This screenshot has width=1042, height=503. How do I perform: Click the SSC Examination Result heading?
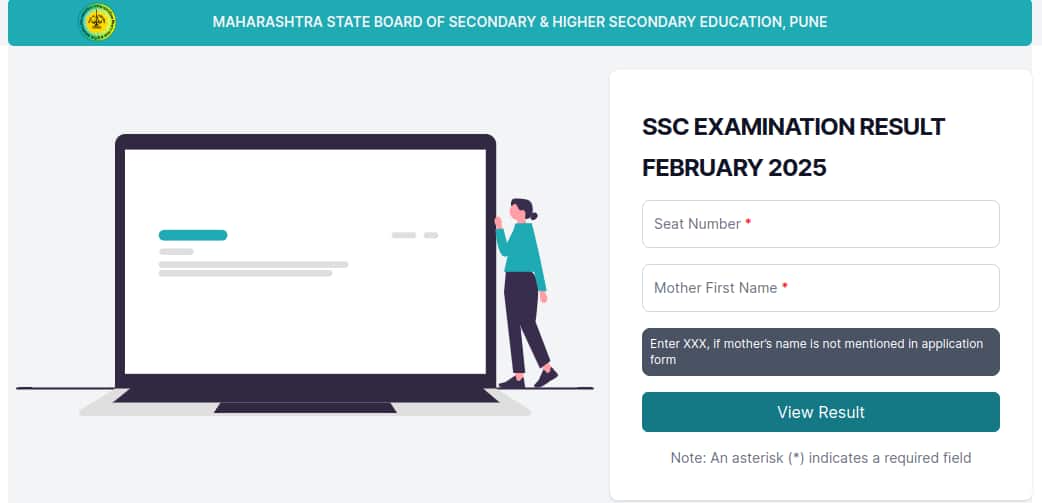793,147
